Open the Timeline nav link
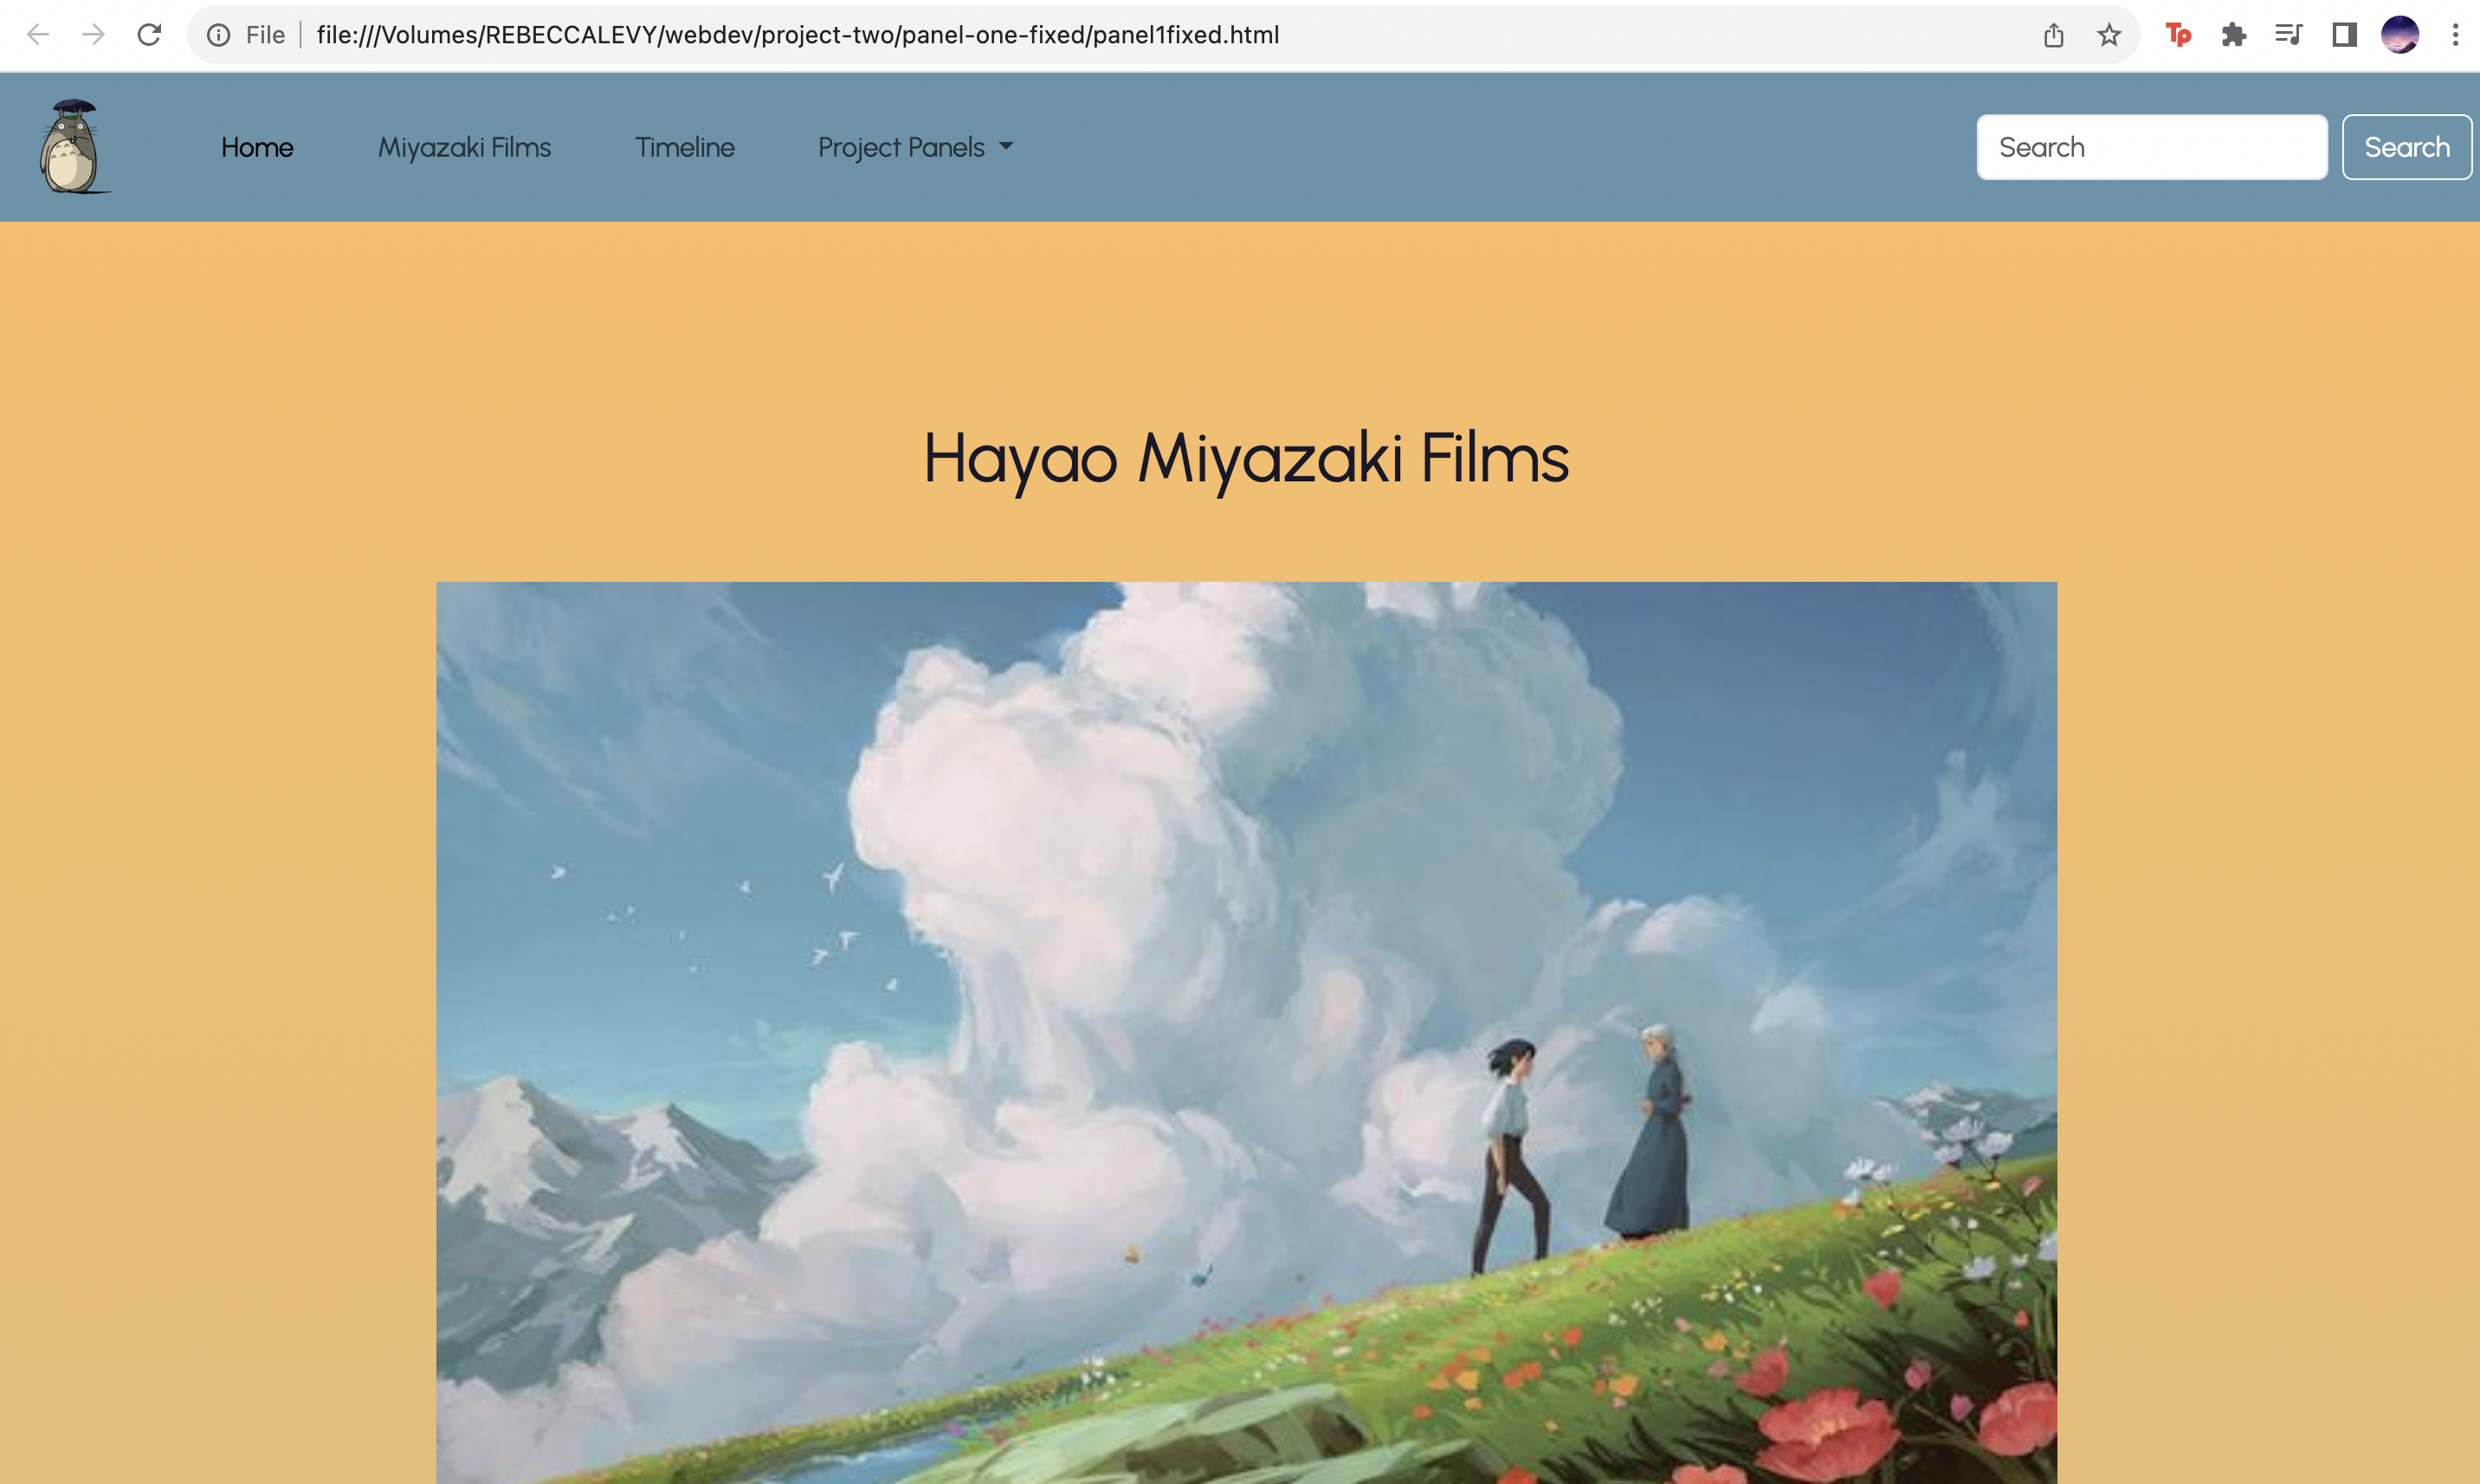The height and width of the screenshot is (1484, 2480). click(684, 147)
